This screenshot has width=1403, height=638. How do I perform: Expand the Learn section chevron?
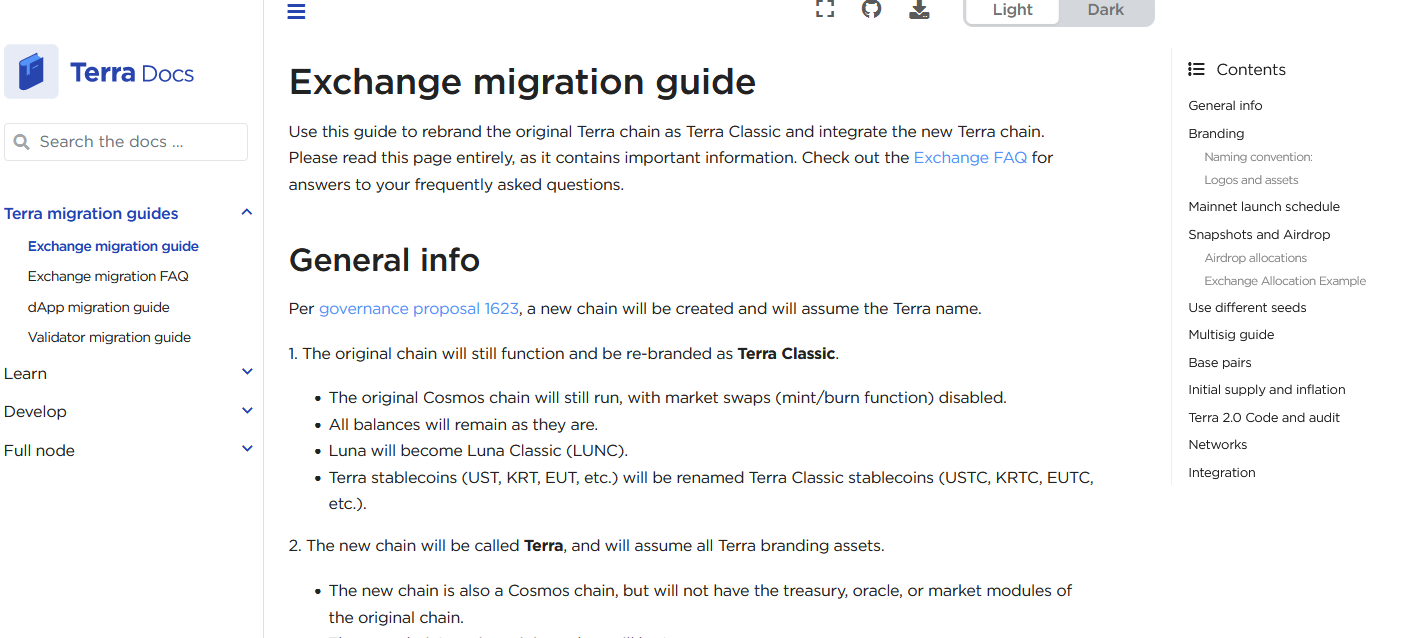coord(247,372)
